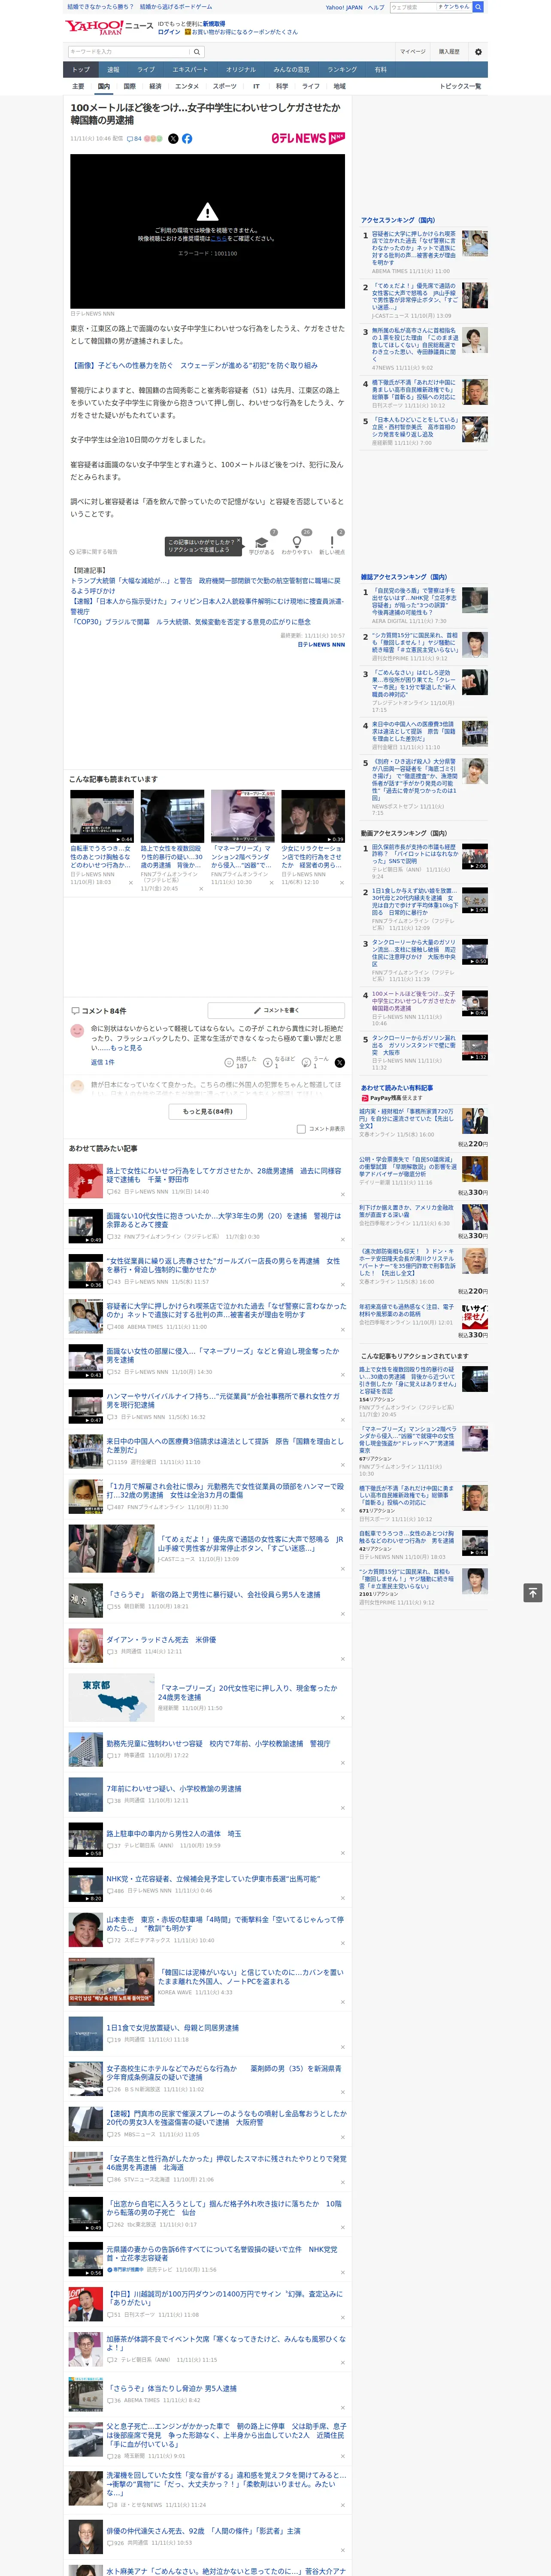The width and height of the screenshot is (551, 2576).
Task: Open the ランキング navigation tab
Action: pos(342,70)
